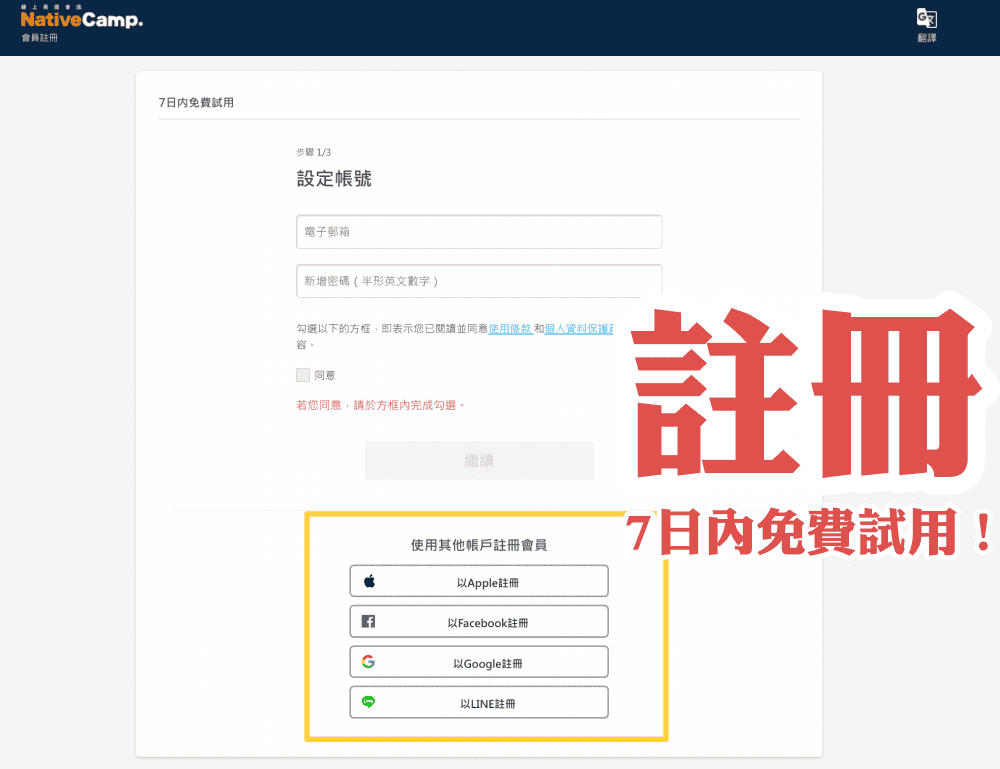The width and height of the screenshot is (1000, 769).
Task: Check the 同意 agreement checkbox
Action: 303,375
